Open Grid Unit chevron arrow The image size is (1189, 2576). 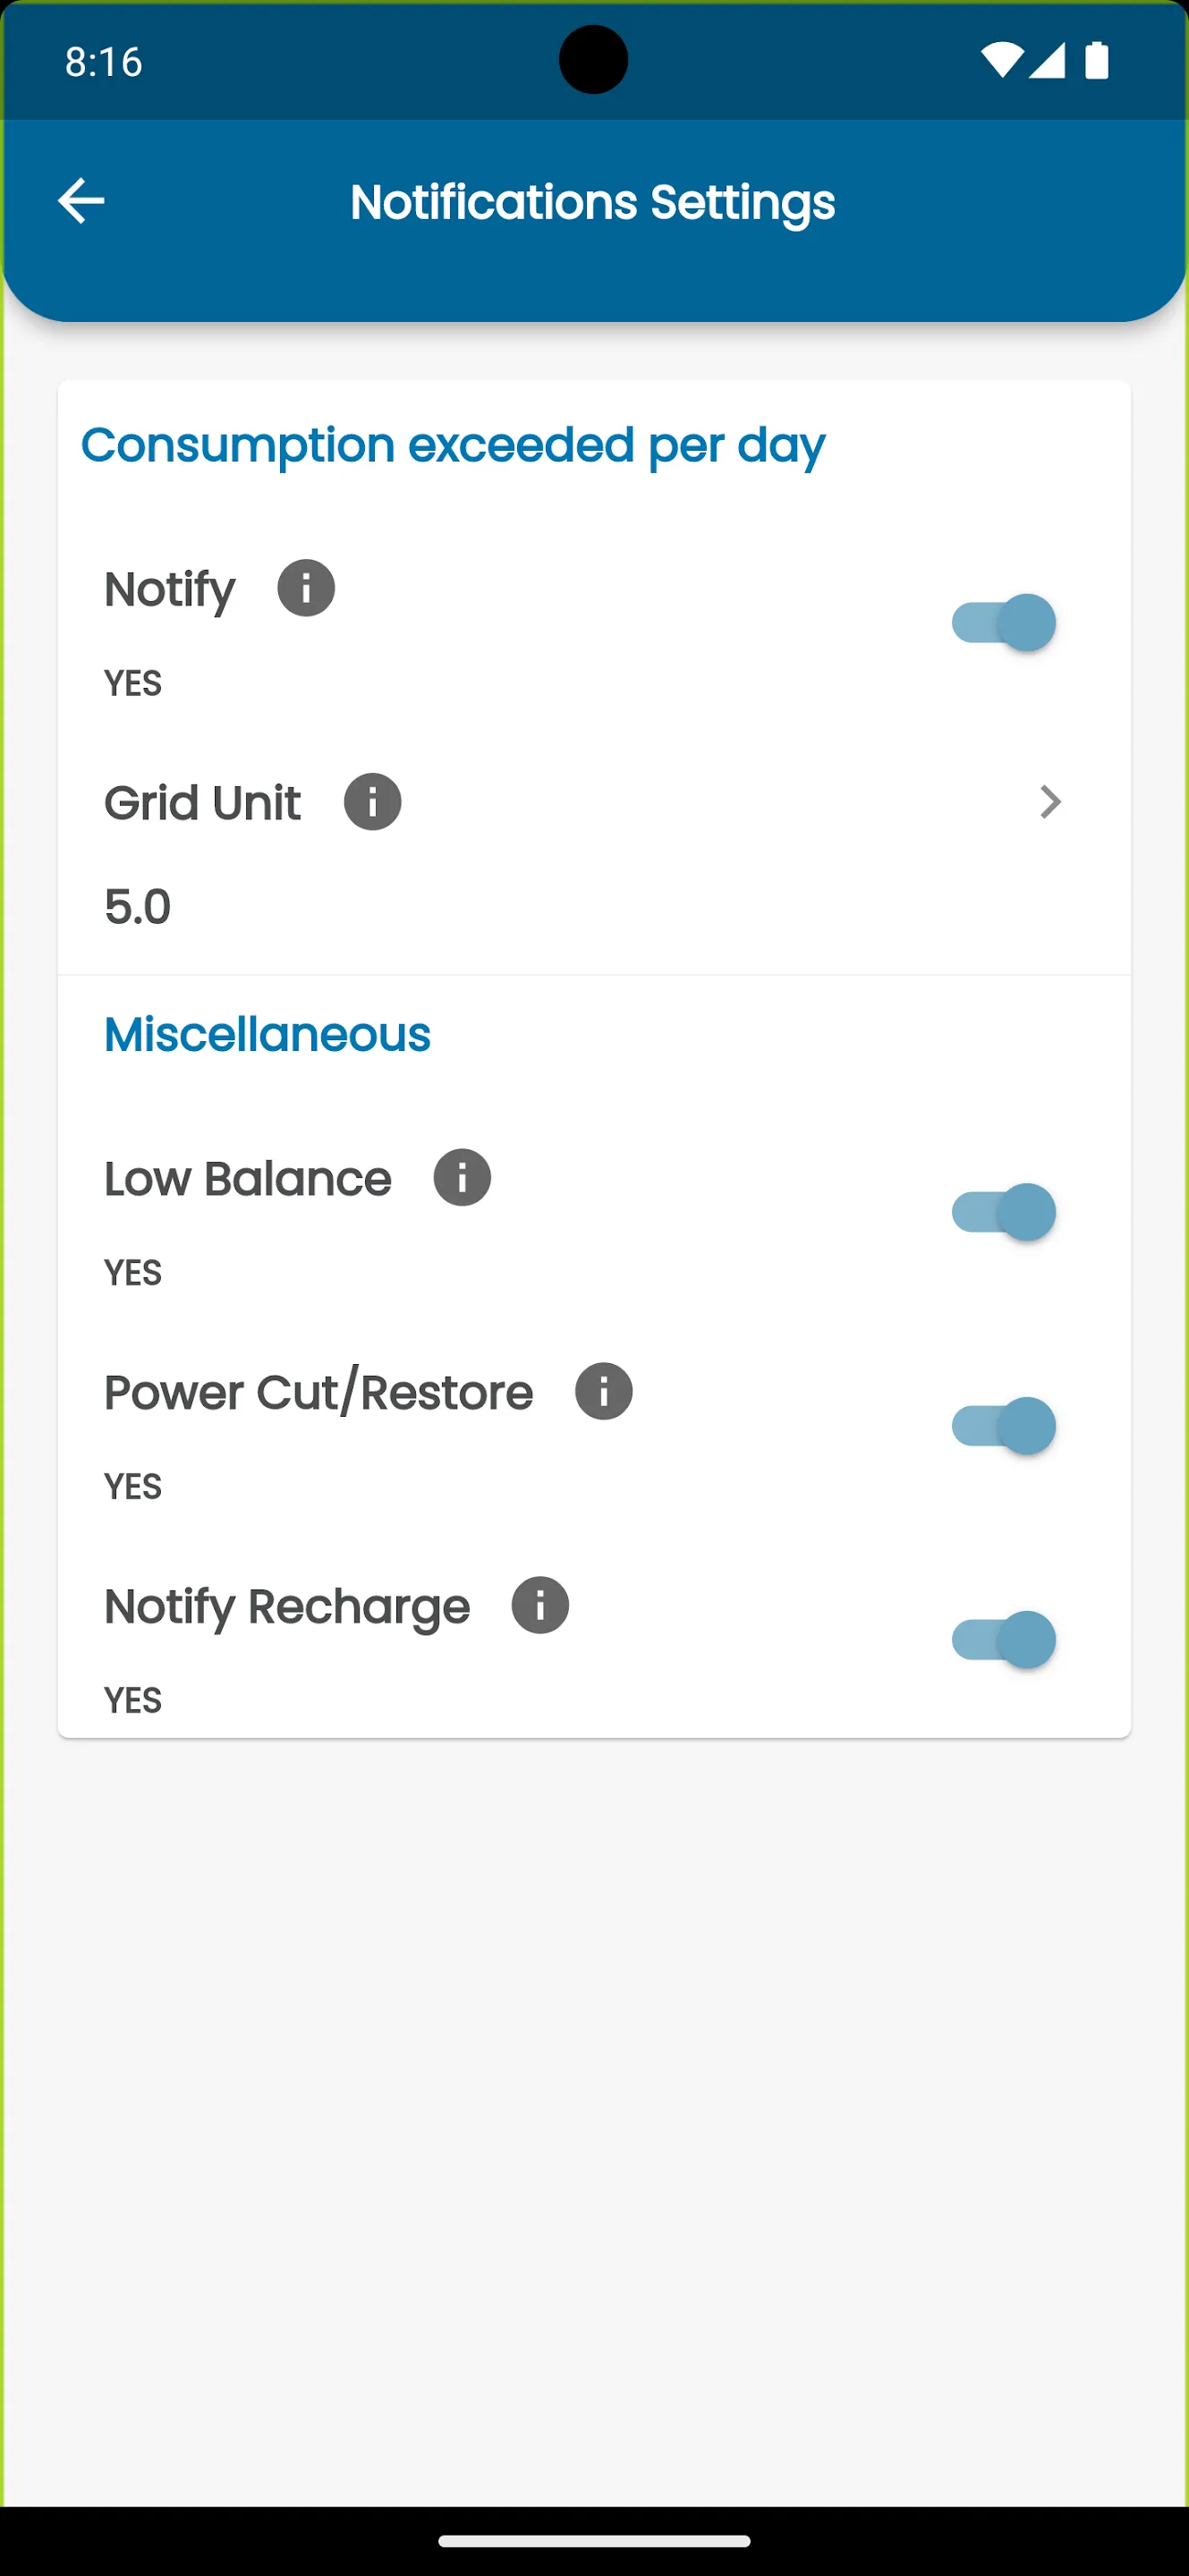click(1050, 802)
